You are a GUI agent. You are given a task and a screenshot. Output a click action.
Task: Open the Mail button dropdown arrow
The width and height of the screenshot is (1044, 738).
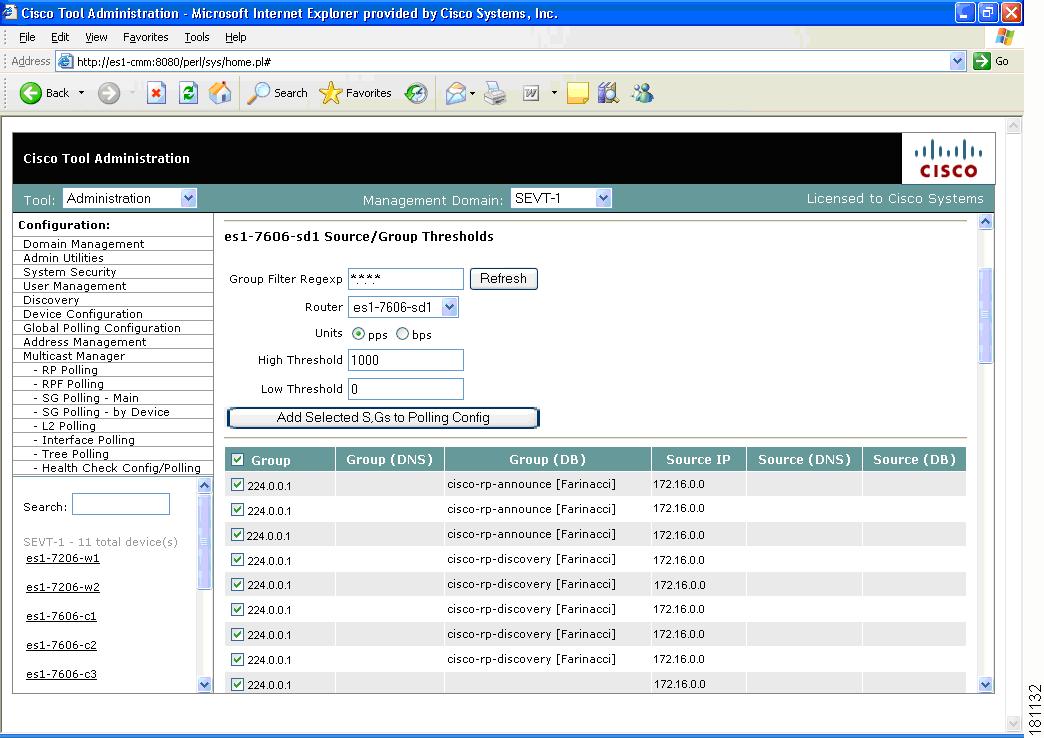[x=472, y=93]
